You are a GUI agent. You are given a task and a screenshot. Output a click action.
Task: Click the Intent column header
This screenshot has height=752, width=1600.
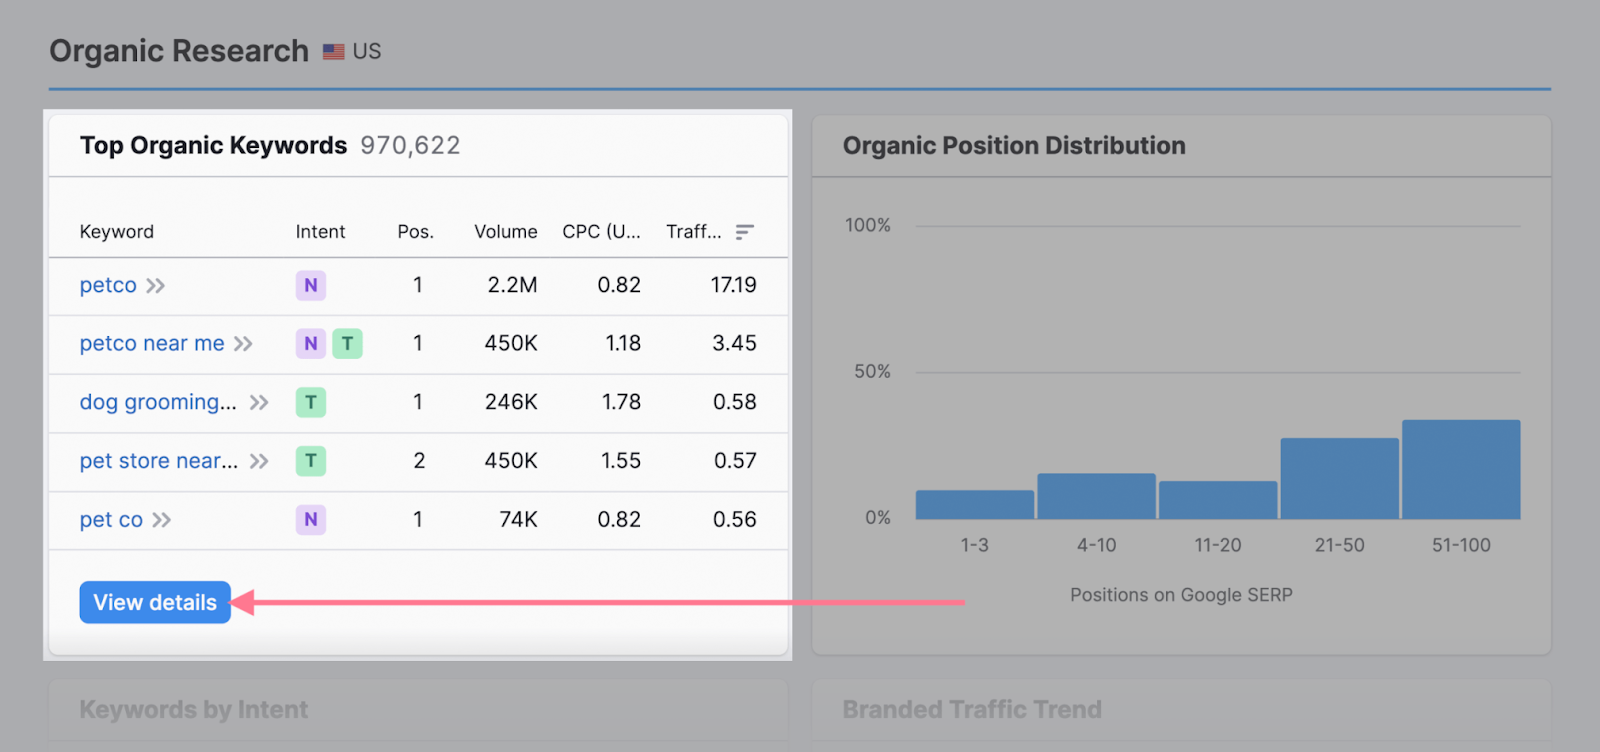(x=320, y=232)
